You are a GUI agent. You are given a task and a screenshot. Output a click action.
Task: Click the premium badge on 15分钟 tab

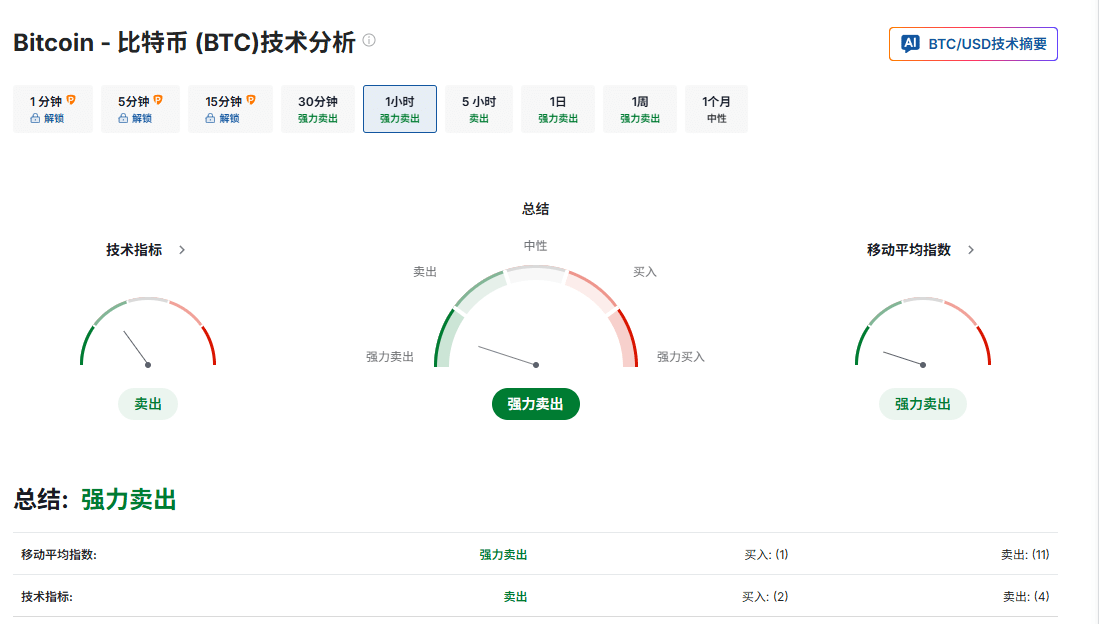(x=251, y=100)
